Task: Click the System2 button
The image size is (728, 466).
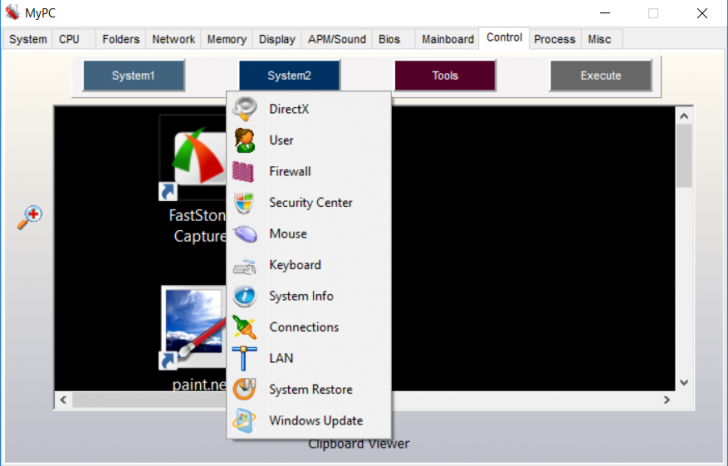Action: pos(289,76)
